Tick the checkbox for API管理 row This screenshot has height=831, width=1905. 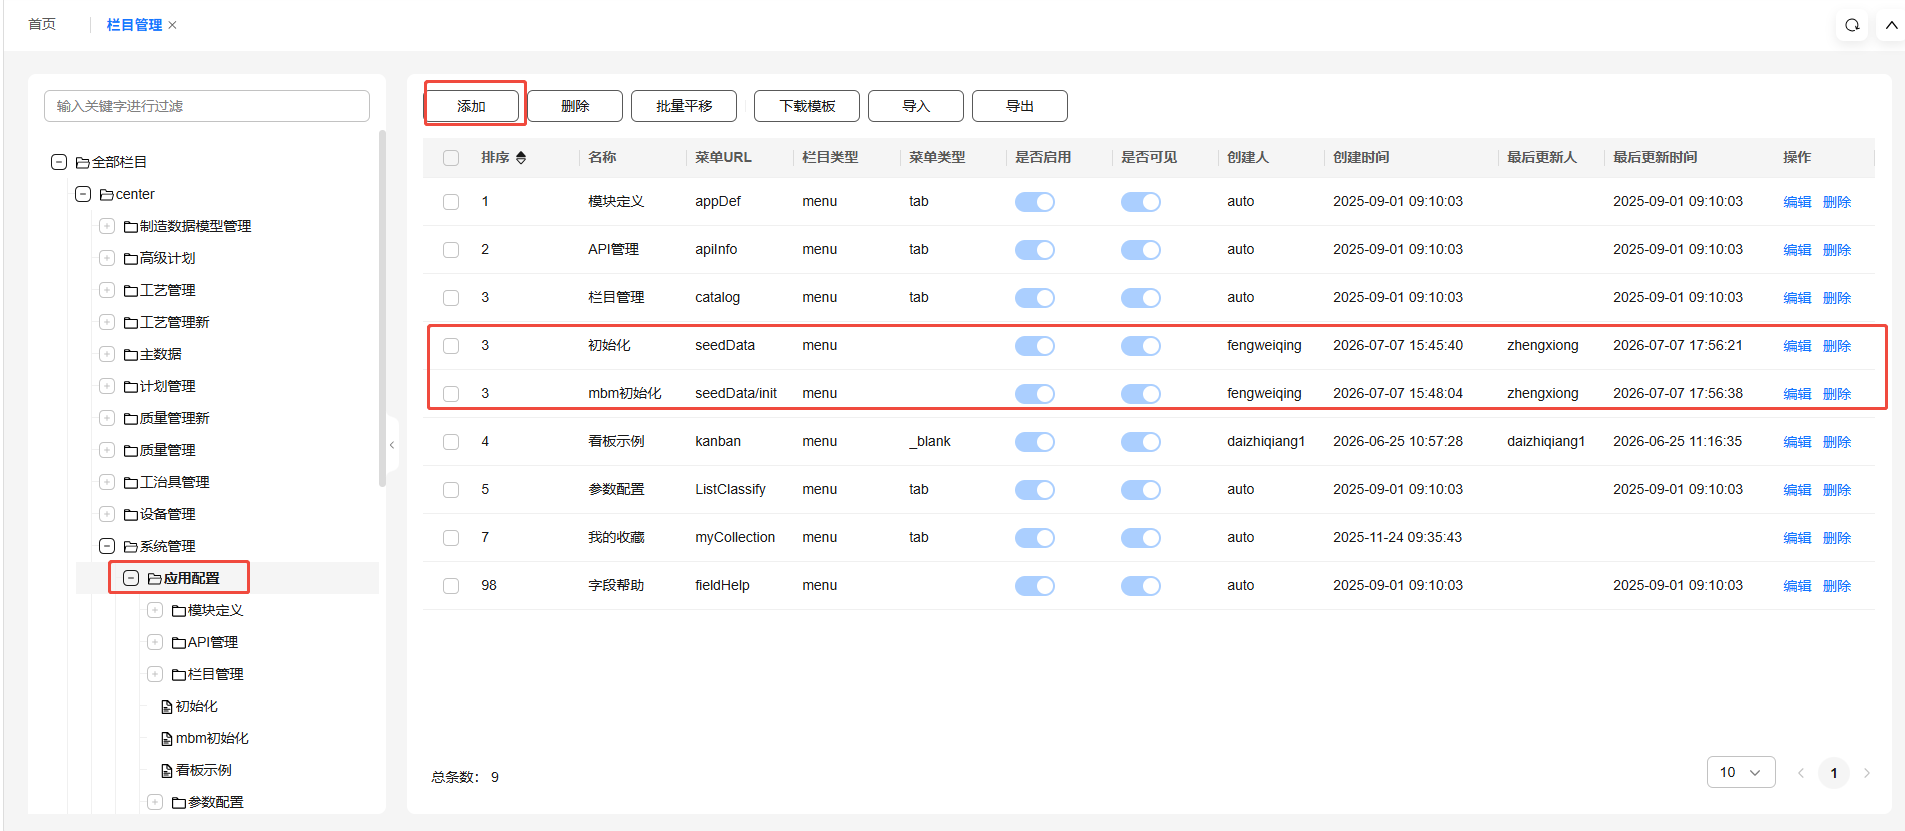click(x=451, y=250)
